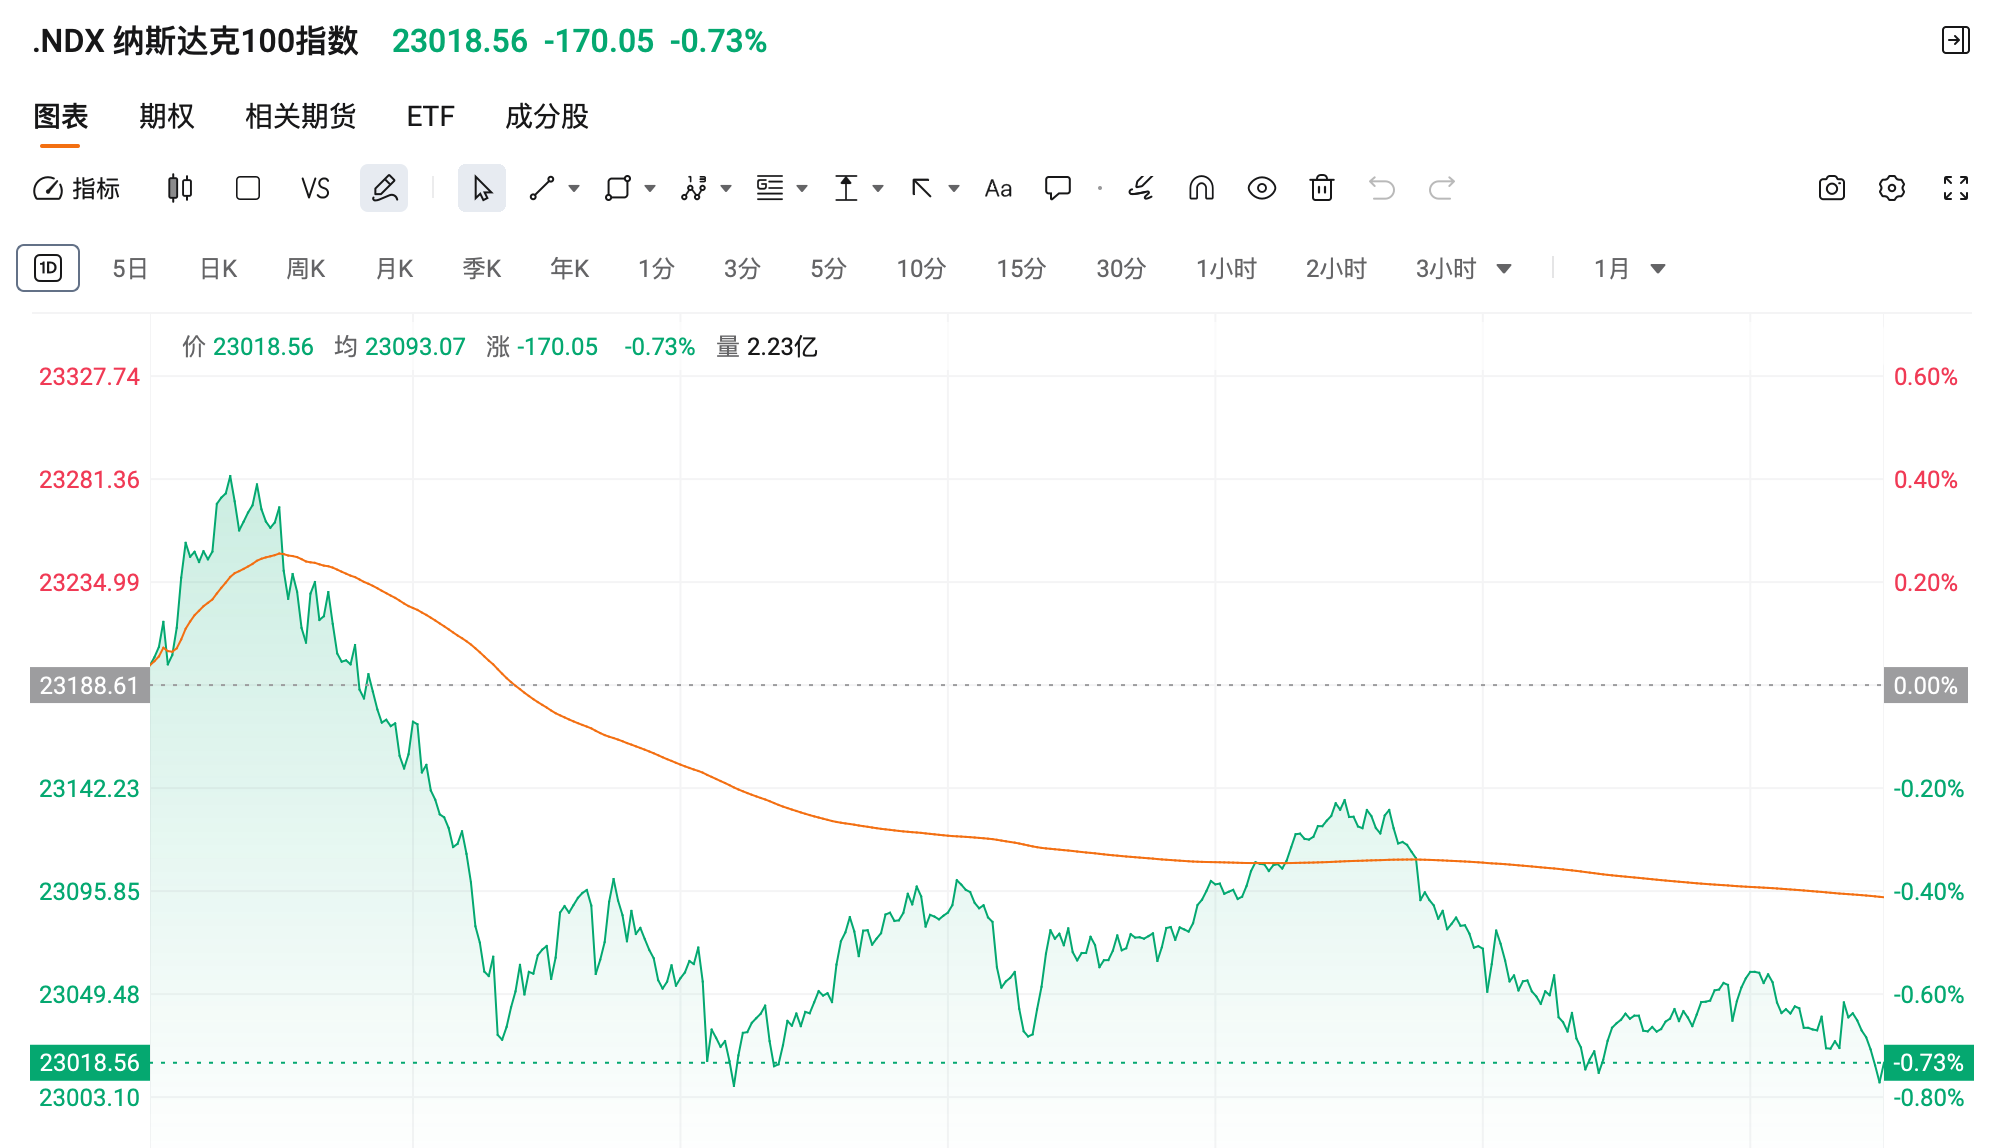Click the 量 2.23亿 volume value
Viewport: 2002px width, 1148px height.
click(x=767, y=347)
